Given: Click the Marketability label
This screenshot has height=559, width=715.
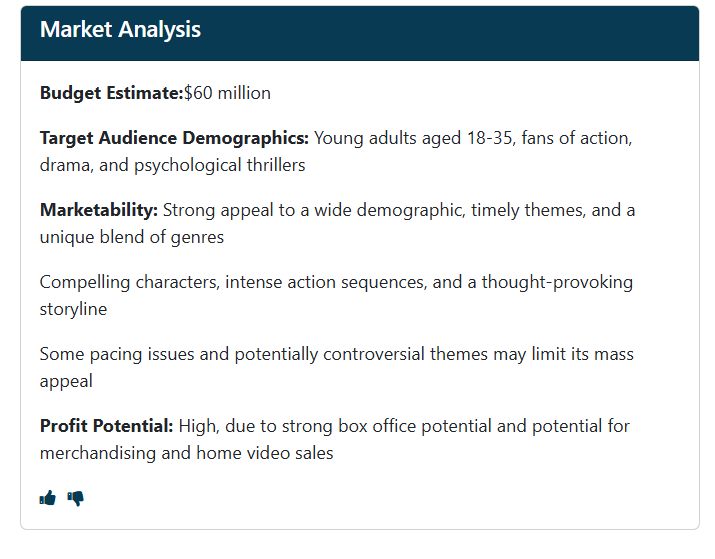Looking at the screenshot, I should pos(99,210).
